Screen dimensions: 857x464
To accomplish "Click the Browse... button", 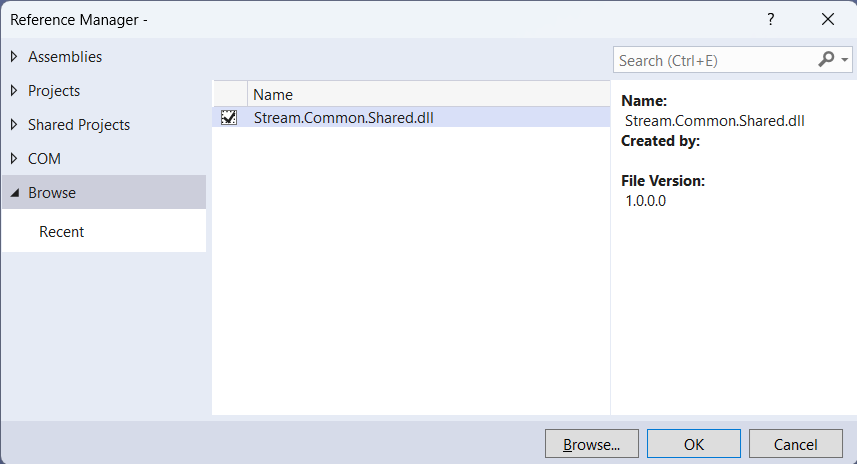I will [592, 444].
